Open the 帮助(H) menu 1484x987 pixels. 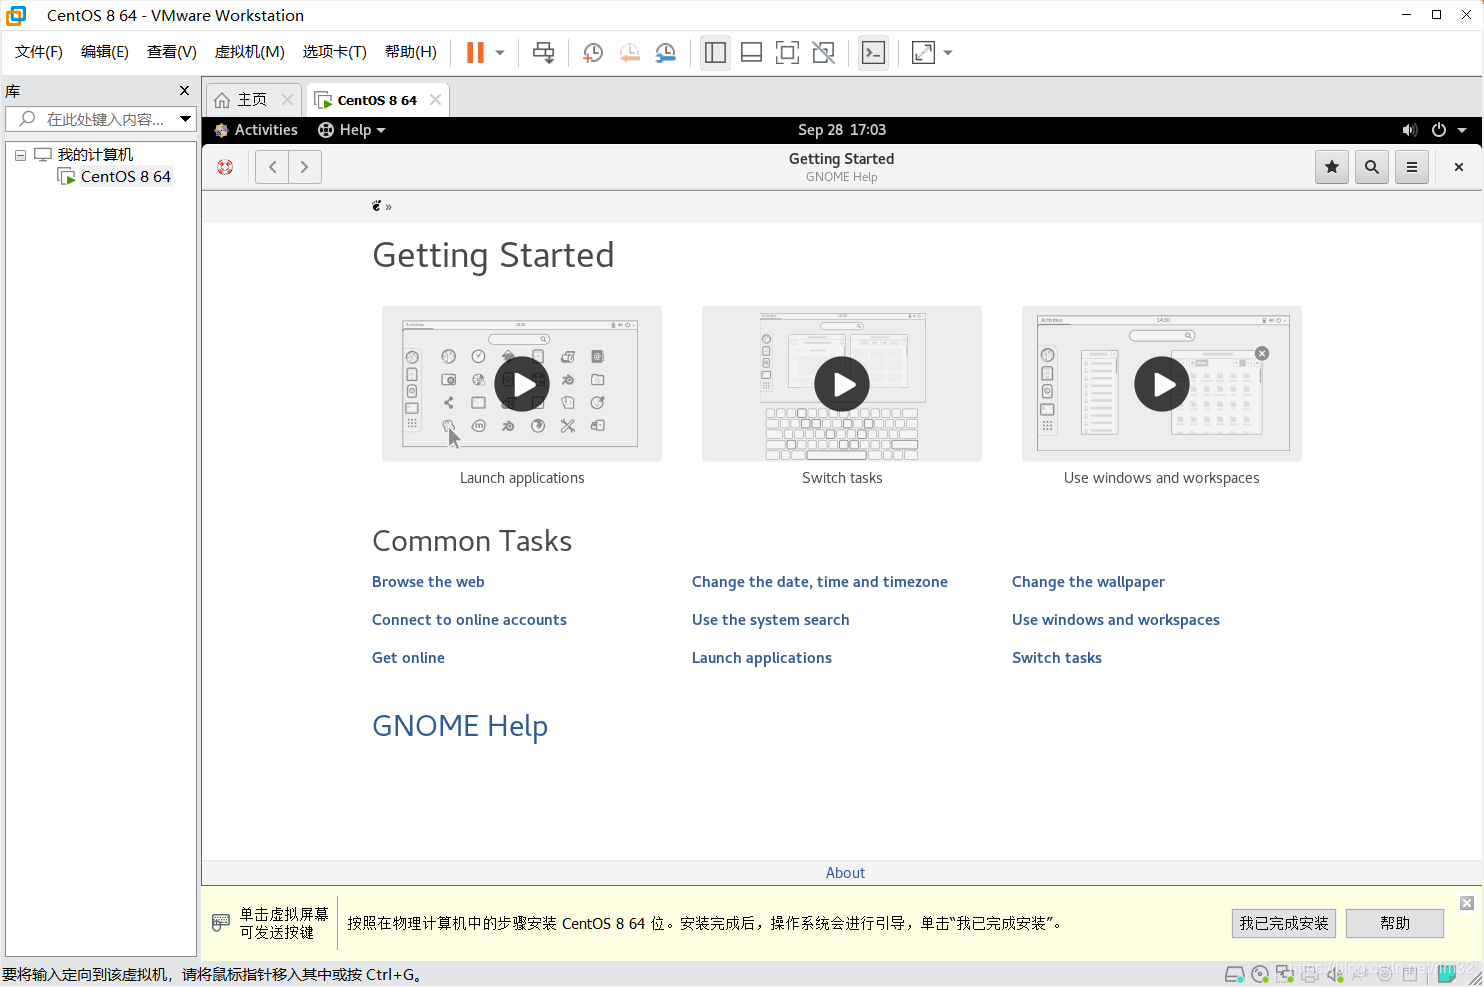[411, 52]
